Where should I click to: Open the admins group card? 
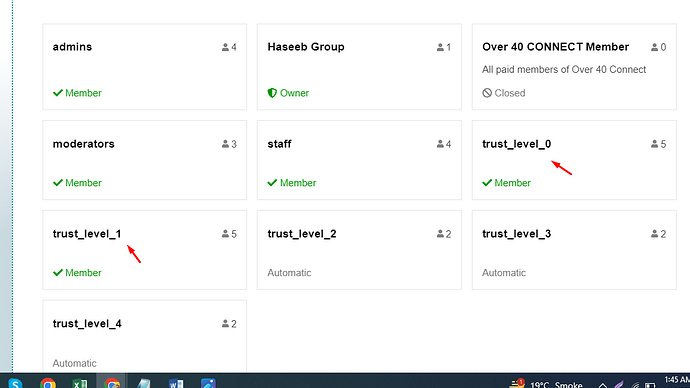144,67
